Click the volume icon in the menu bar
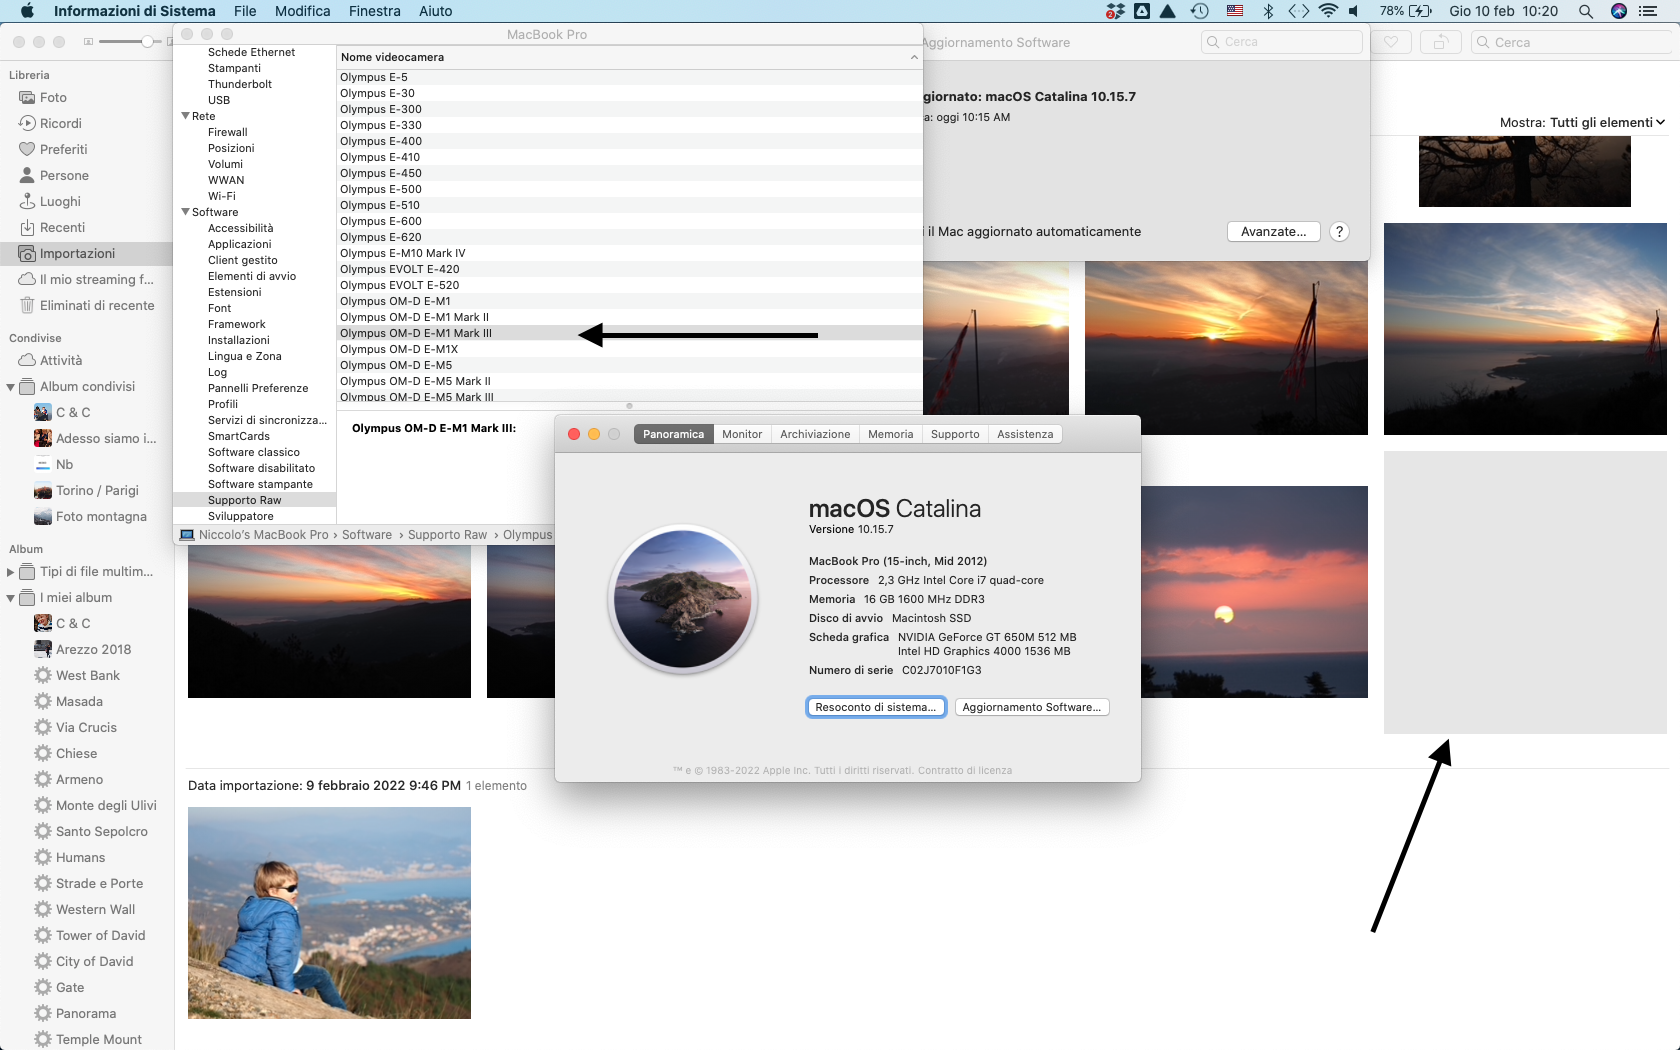This screenshot has height=1050, width=1680. [1354, 11]
